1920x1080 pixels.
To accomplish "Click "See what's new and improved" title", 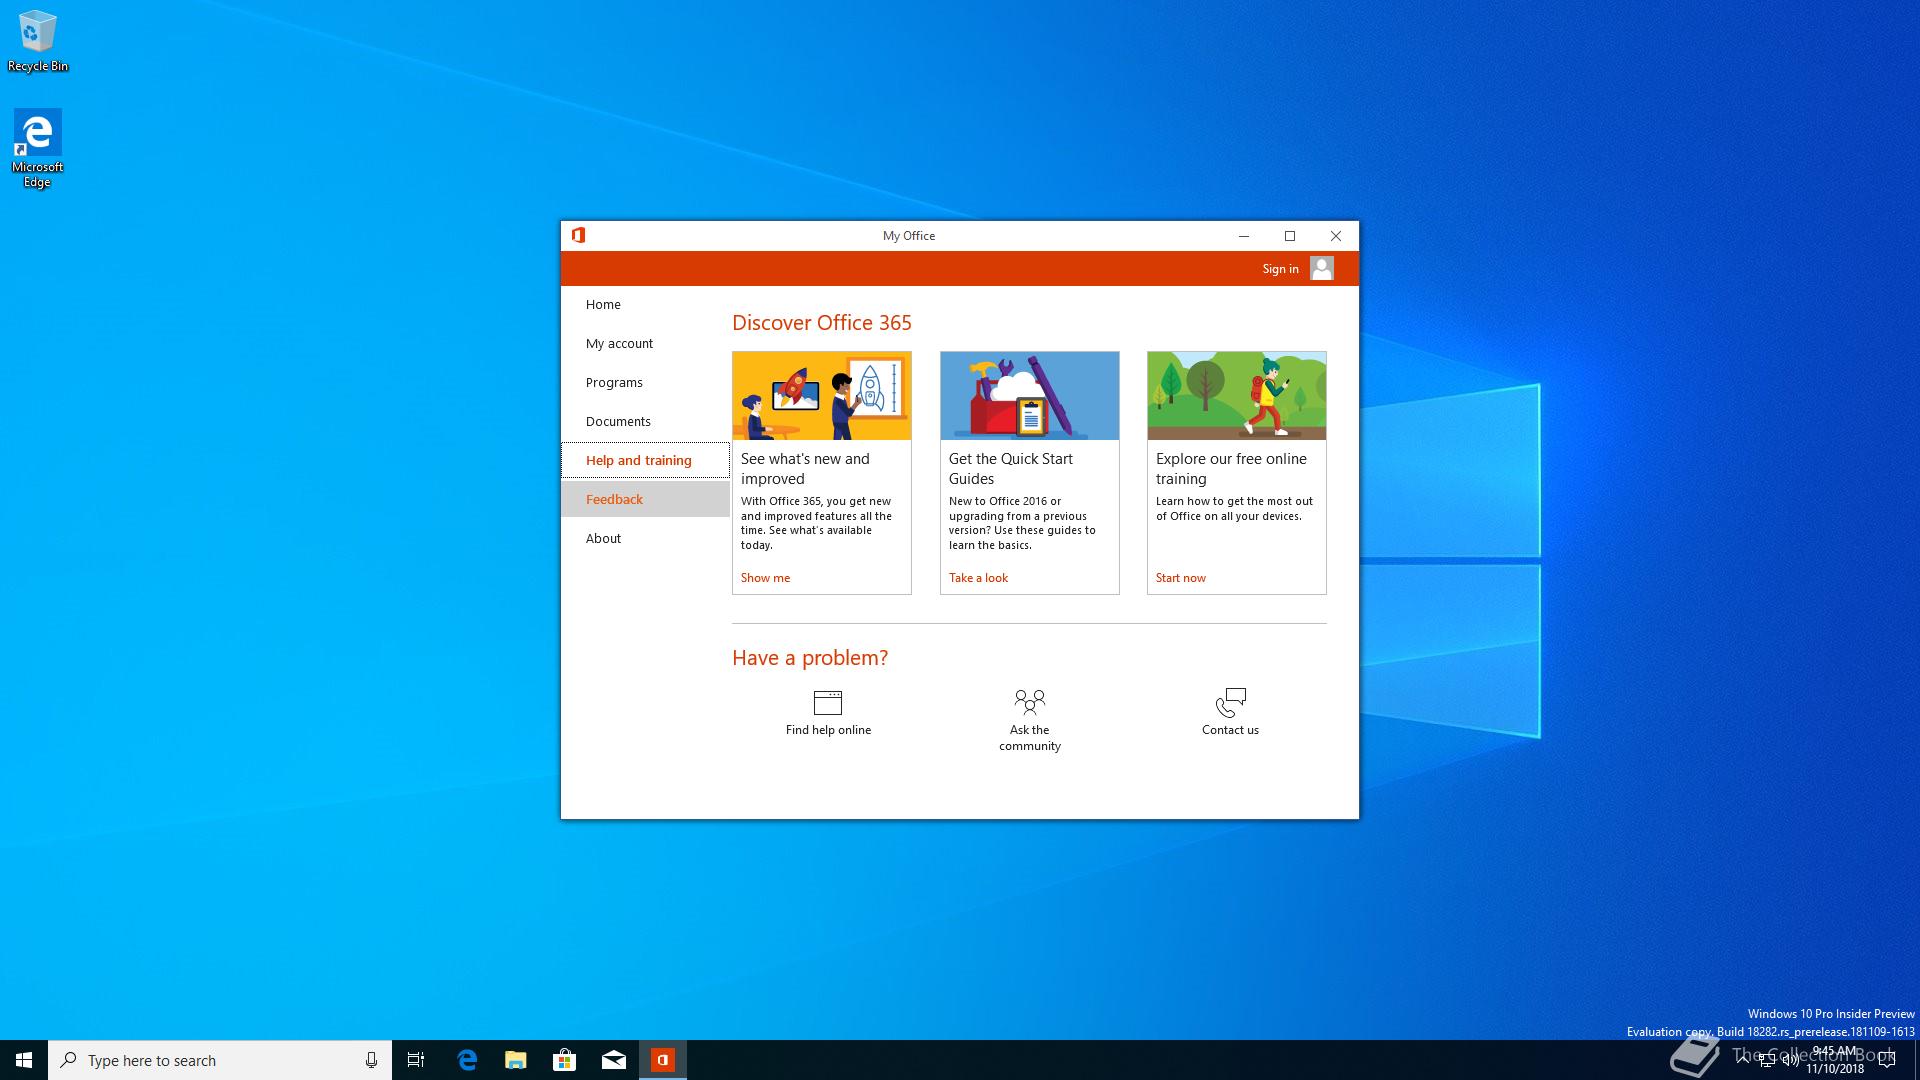I will coord(805,468).
